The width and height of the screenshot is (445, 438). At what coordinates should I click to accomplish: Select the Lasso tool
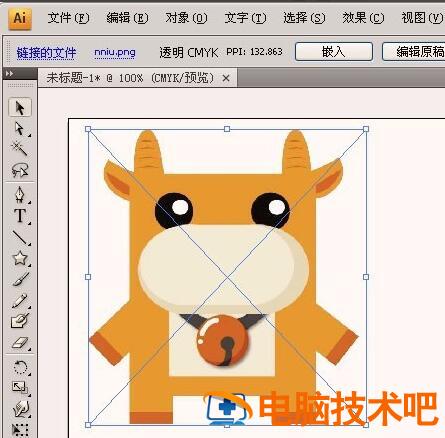[x=20, y=170]
